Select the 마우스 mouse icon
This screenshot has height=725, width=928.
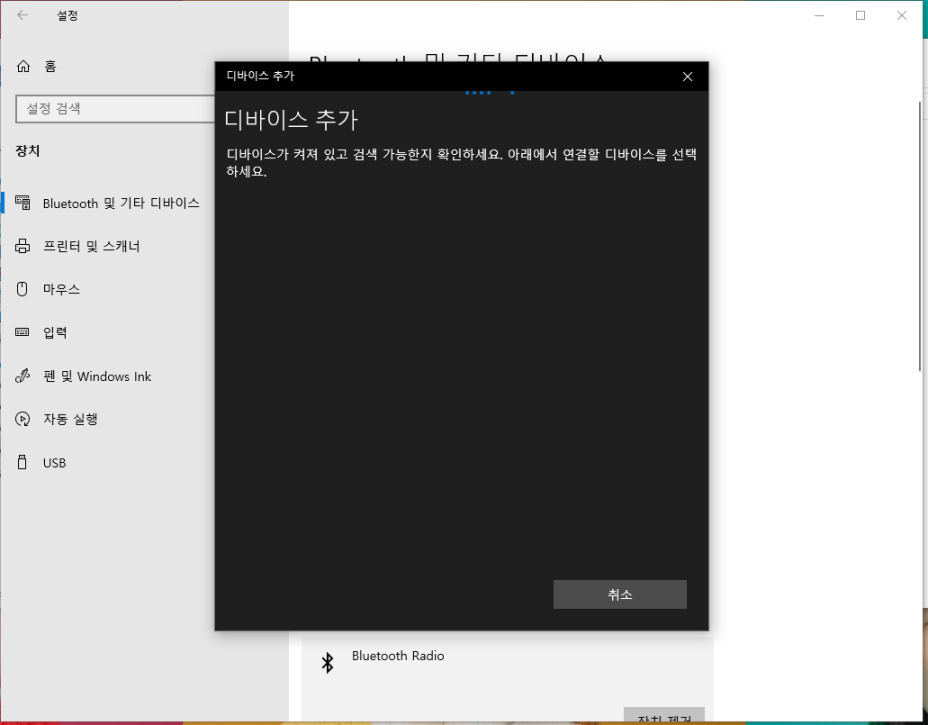(x=22, y=289)
